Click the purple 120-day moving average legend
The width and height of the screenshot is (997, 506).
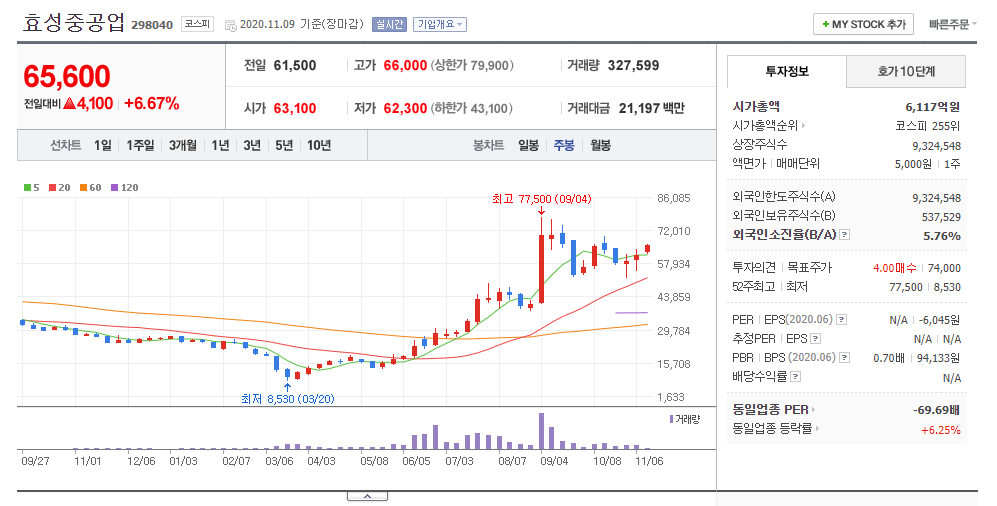[125, 188]
